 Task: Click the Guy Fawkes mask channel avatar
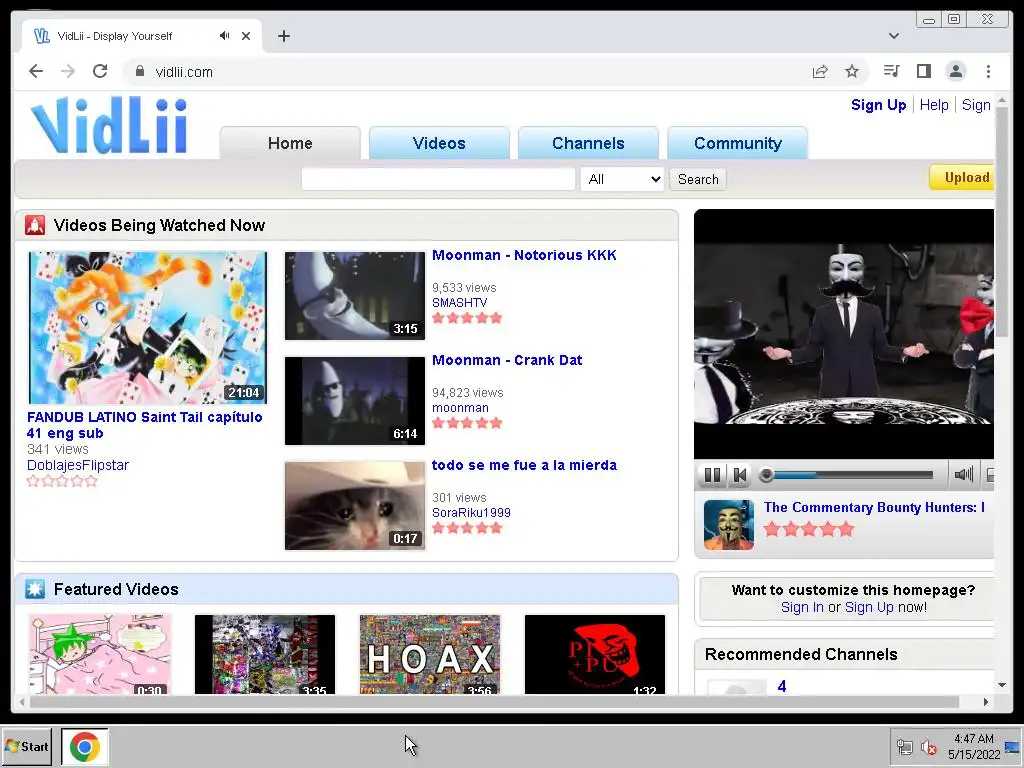tap(729, 524)
